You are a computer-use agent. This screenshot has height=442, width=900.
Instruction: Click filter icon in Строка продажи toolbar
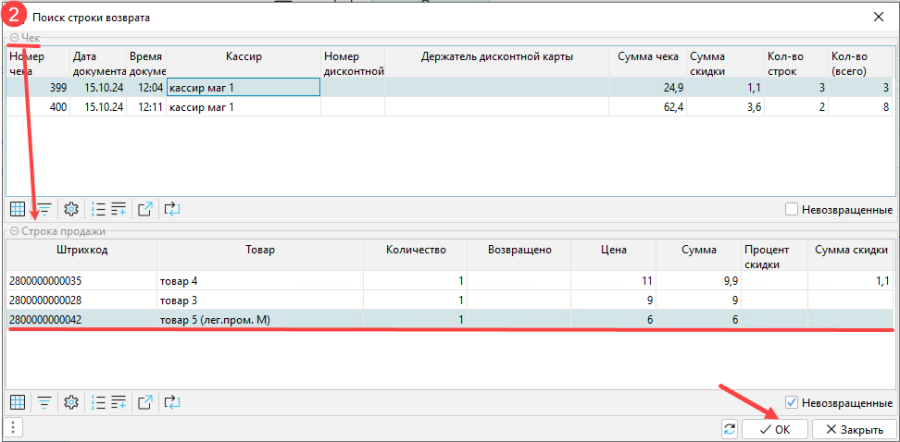pyautogui.click(x=44, y=402)
